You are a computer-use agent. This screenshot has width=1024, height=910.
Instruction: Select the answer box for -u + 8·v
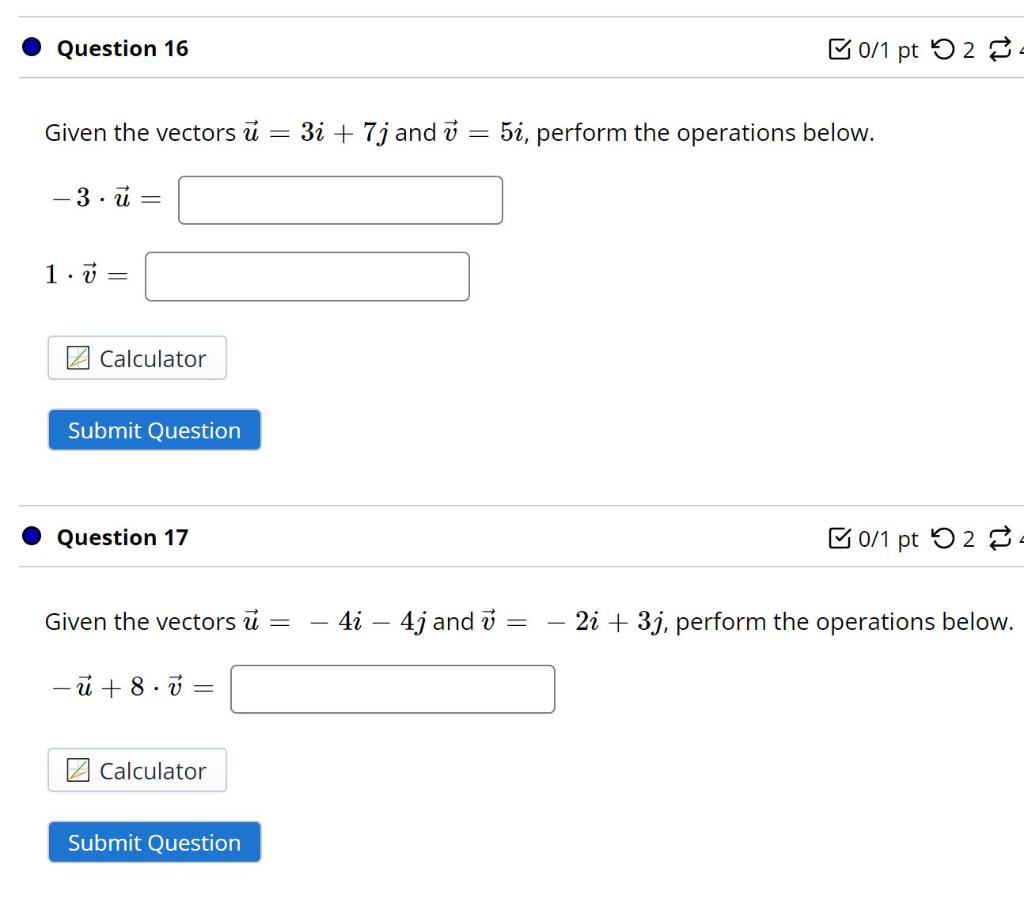point(393,688)
